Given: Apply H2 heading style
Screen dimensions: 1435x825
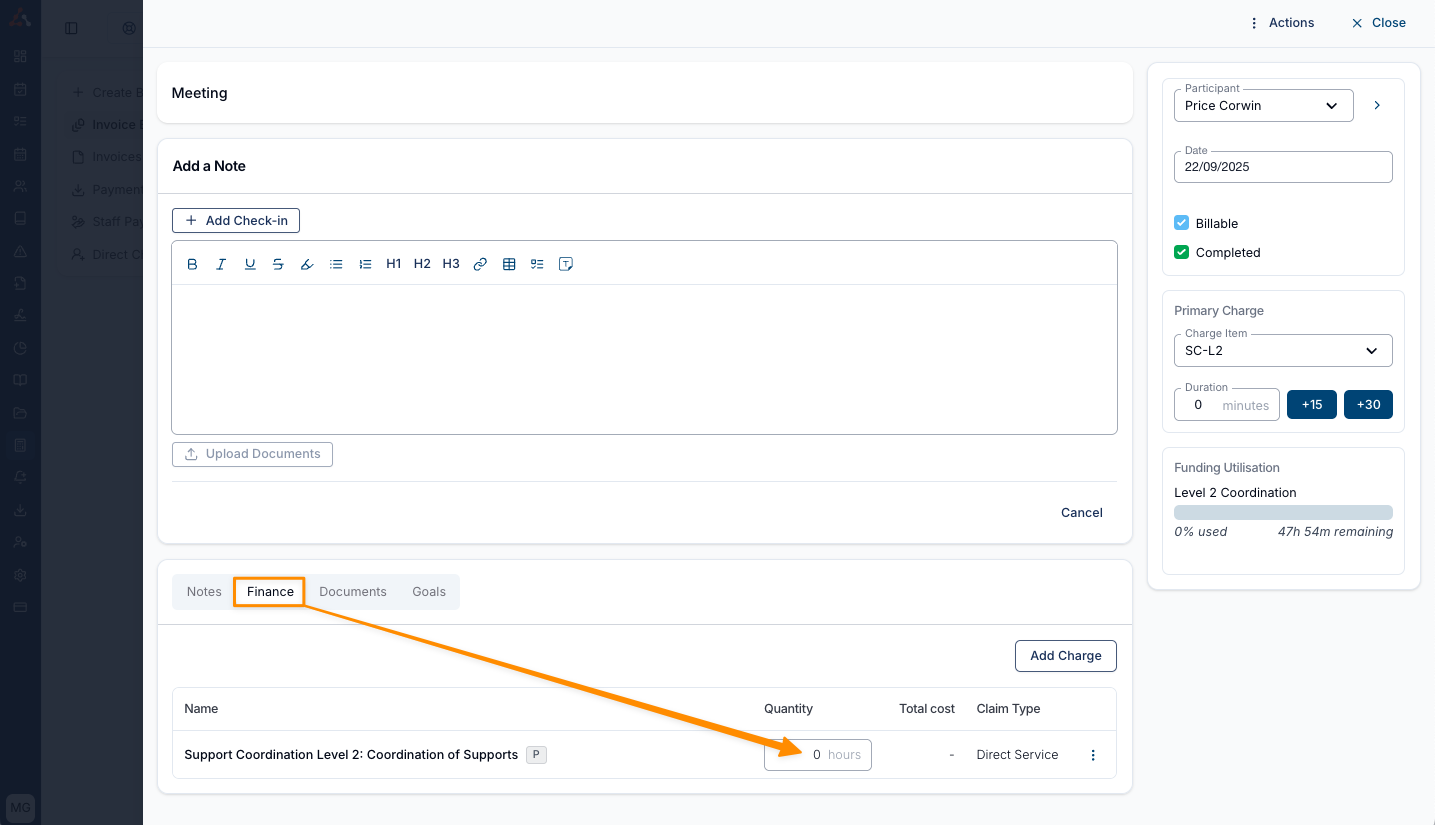Looking at the screenshot, I should [x=422, y=264].
